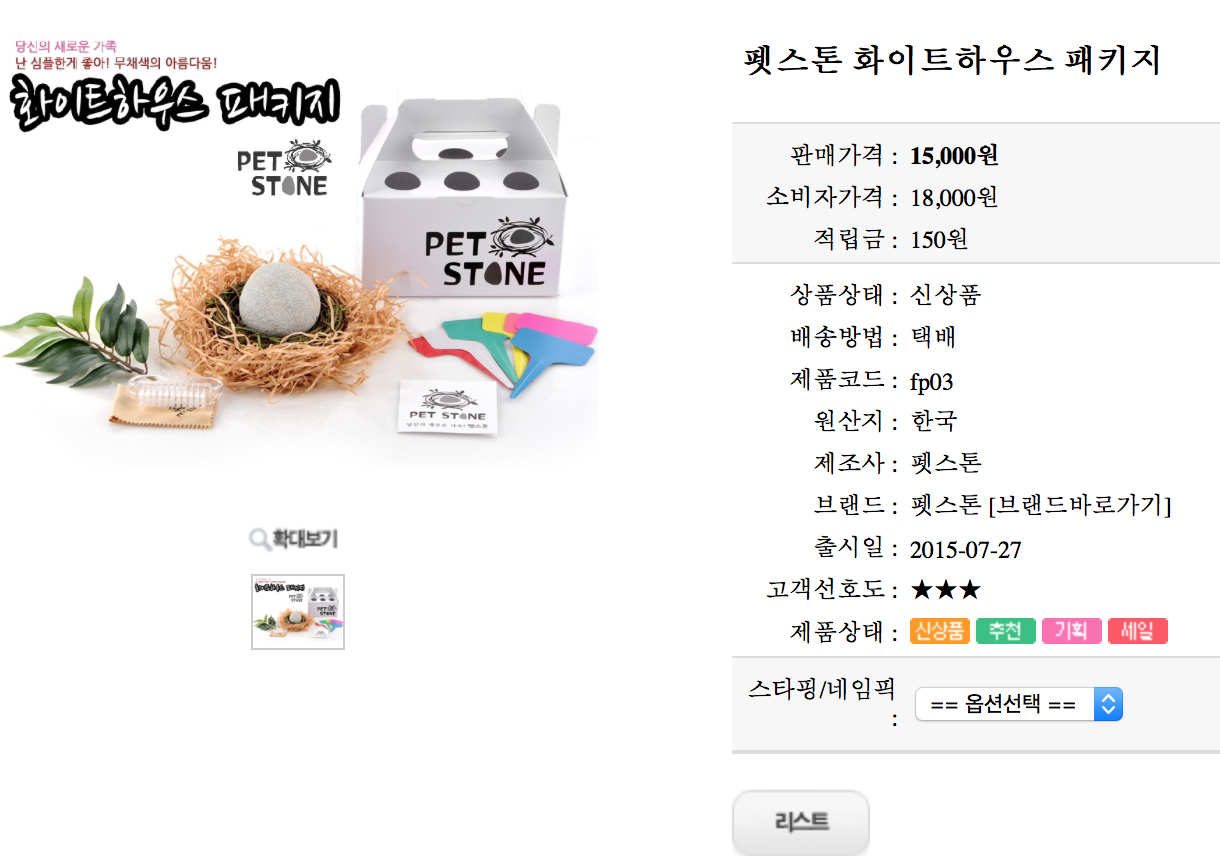Click the Pet Stone nest logo in image
This screenshot has height=856, width=1220.
pos(283,171)
